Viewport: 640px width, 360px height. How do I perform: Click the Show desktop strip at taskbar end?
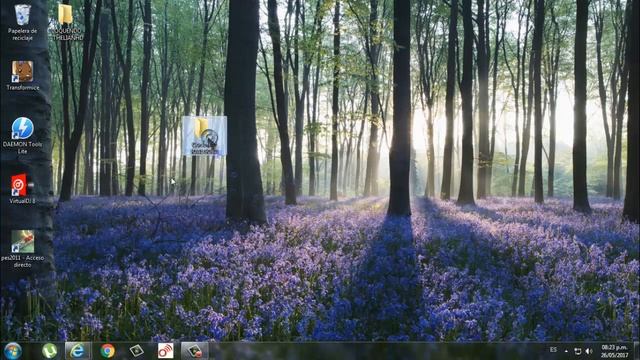click(637, 351)
